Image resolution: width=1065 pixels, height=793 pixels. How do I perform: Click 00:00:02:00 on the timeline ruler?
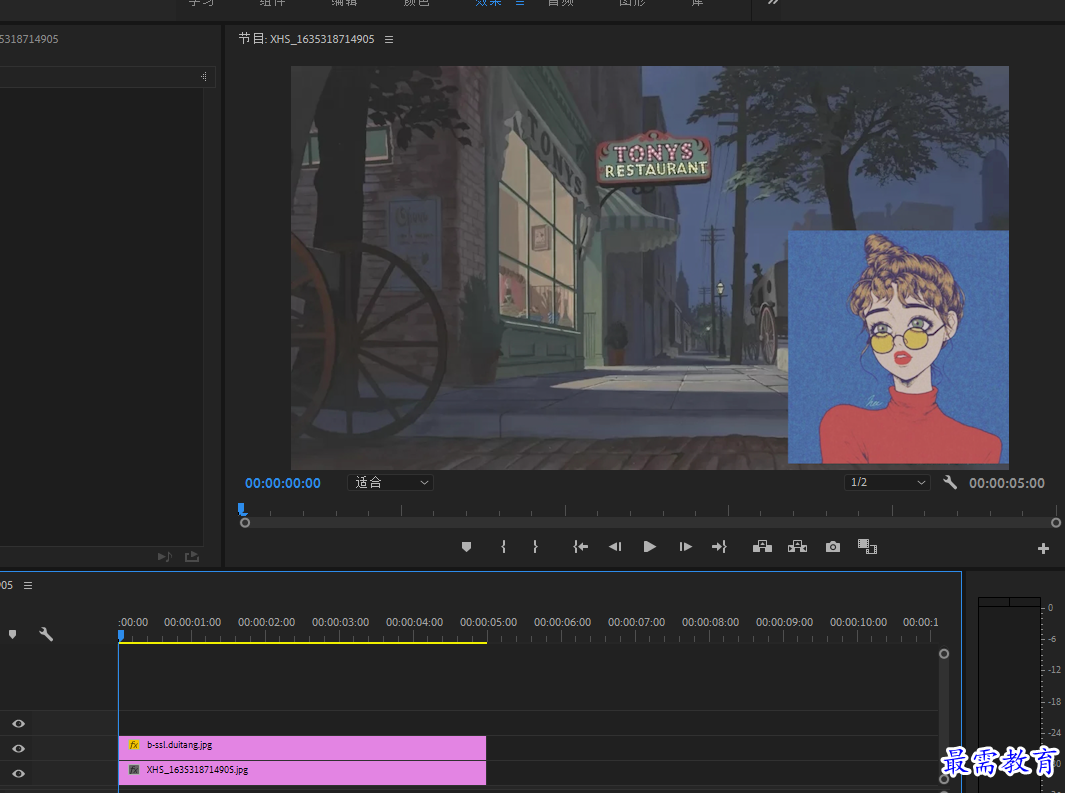(266, 622)
